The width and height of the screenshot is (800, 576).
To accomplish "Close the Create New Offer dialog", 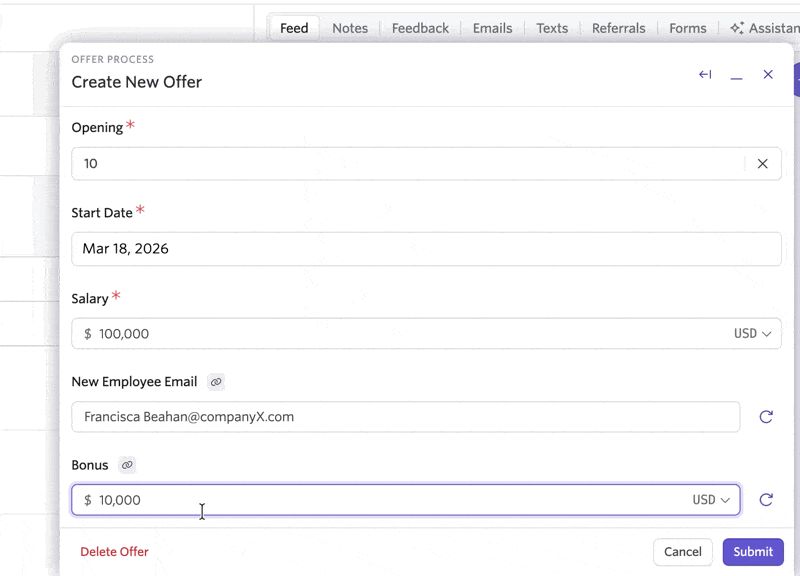I will pos(768,75).
